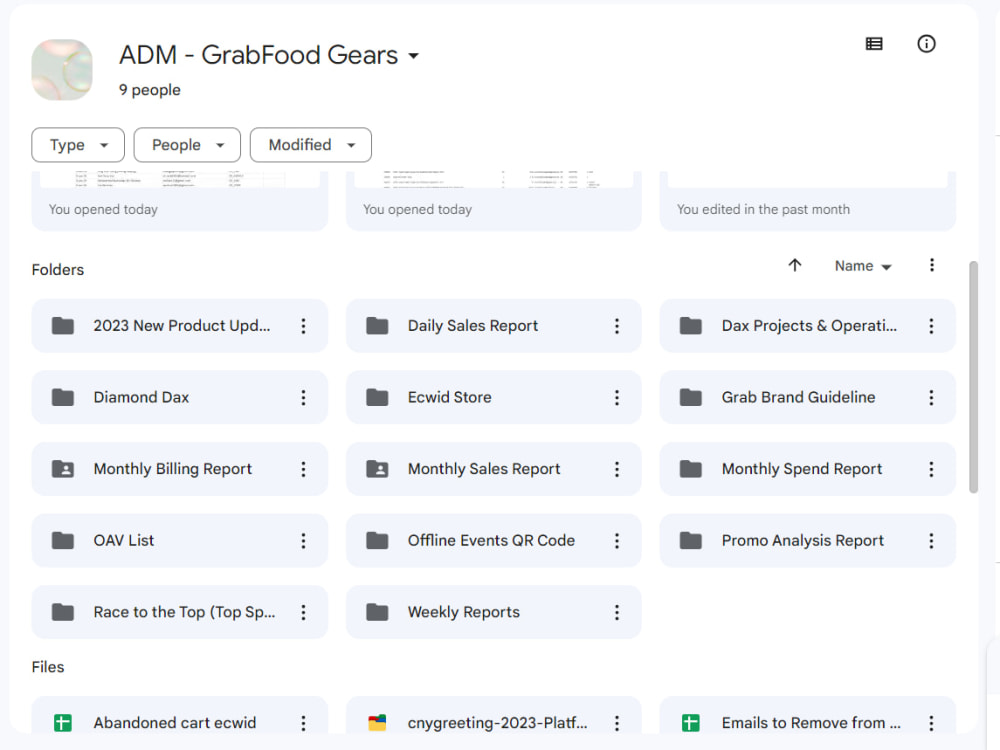Expand the Modified filter dropdown
Viewport: 1000px width, 750px height.
coord(311,145)
